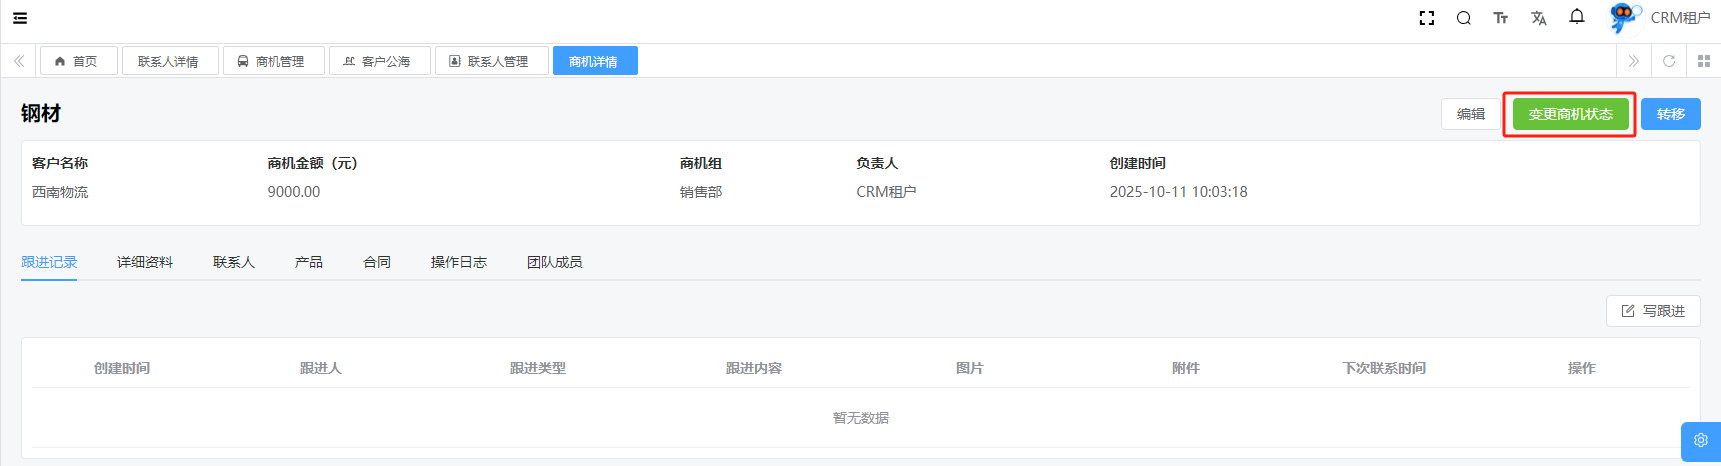Click the 转移 button
1721x466 pixels.
pyautogui.click(x=1670, y=114)
